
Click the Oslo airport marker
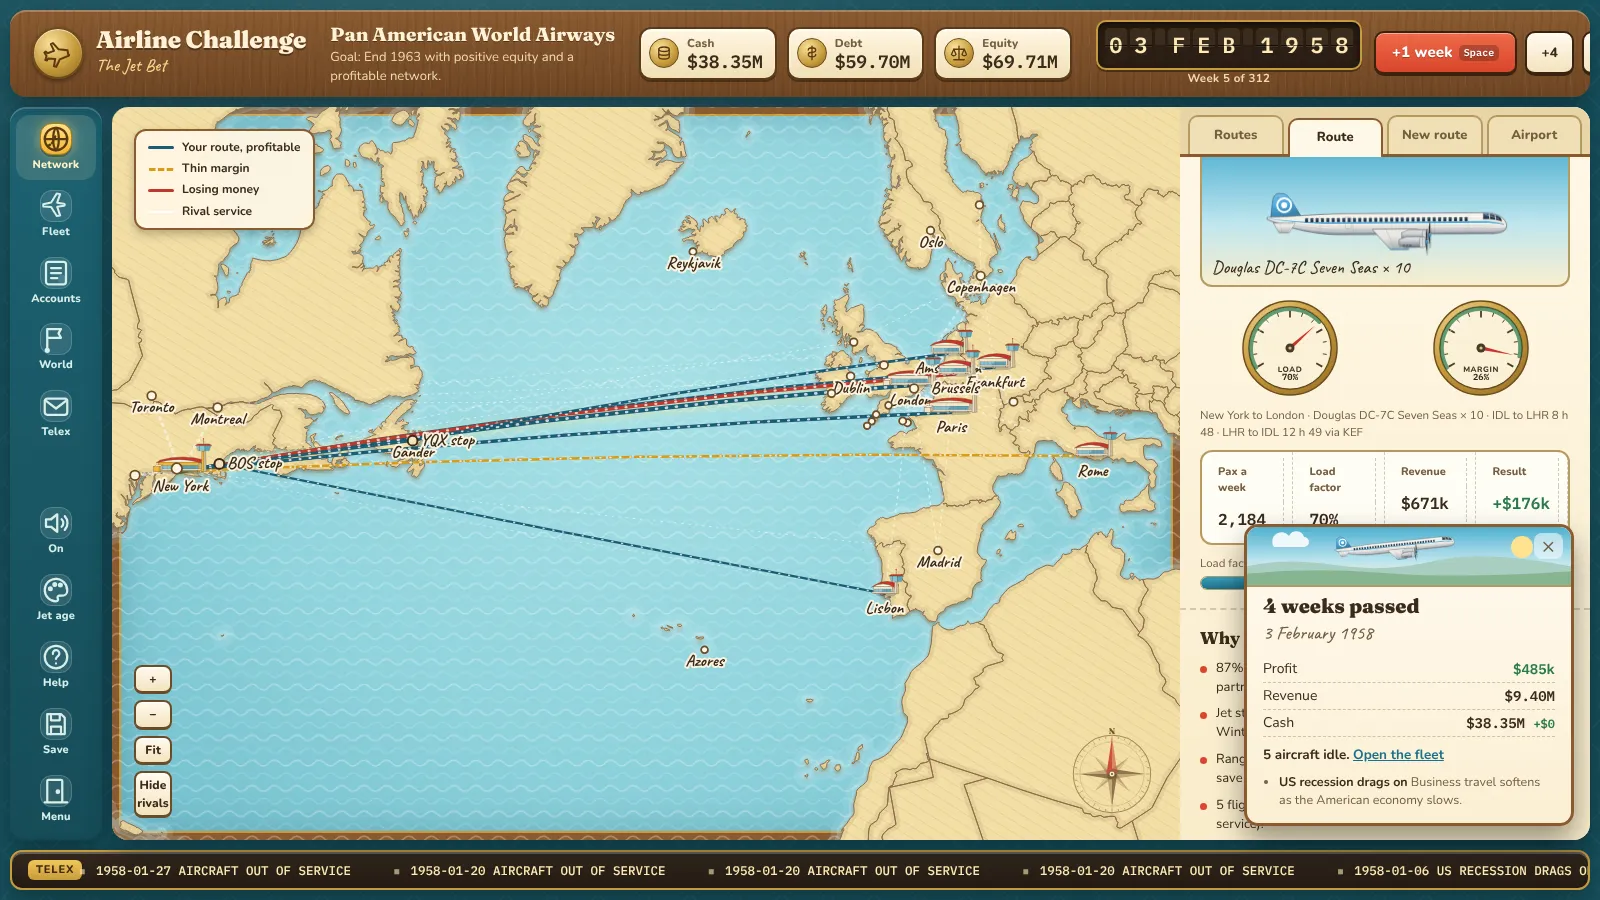pyautogui.click(x=930, y=231)
